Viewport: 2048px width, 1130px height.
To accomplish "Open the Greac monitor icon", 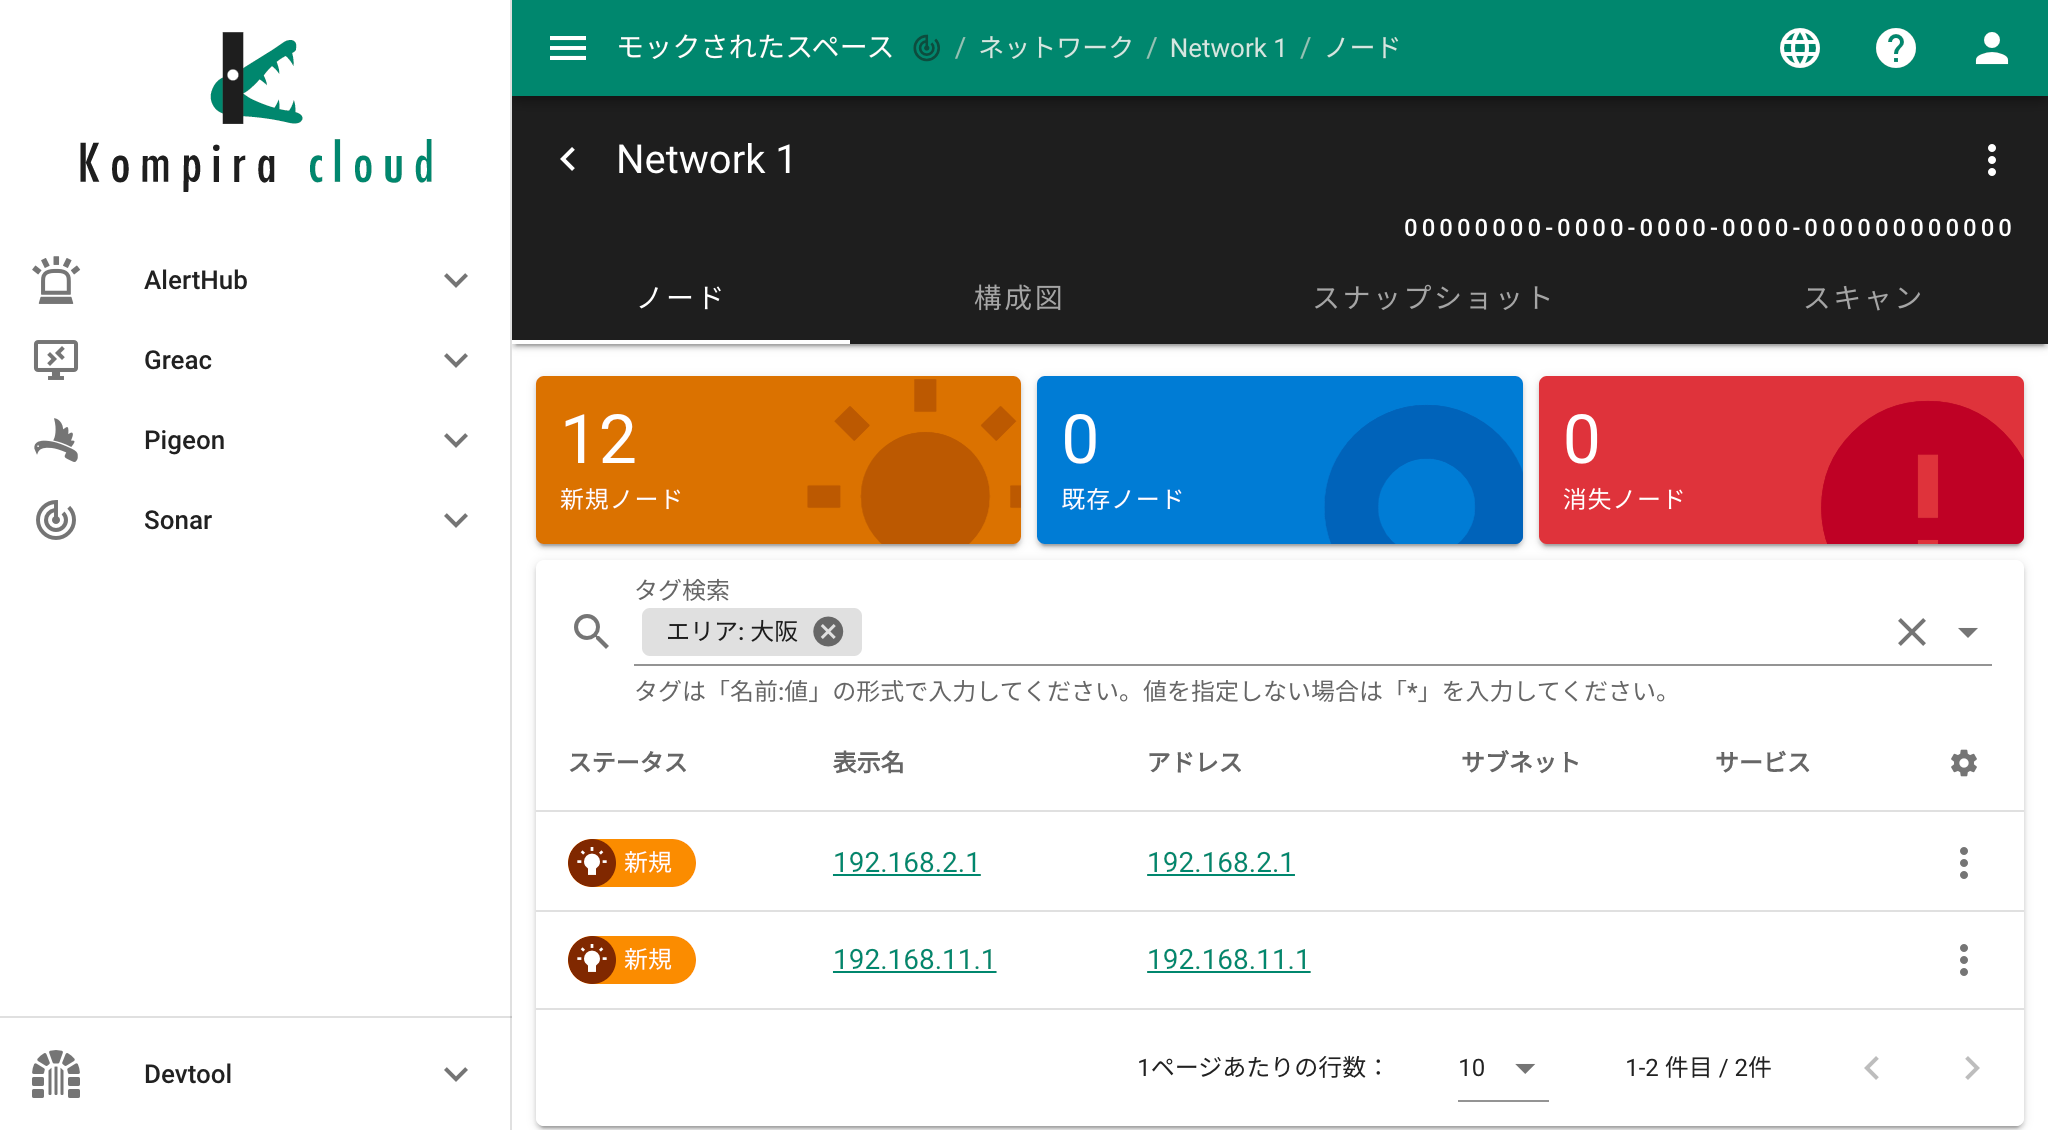I will point(56,360).
